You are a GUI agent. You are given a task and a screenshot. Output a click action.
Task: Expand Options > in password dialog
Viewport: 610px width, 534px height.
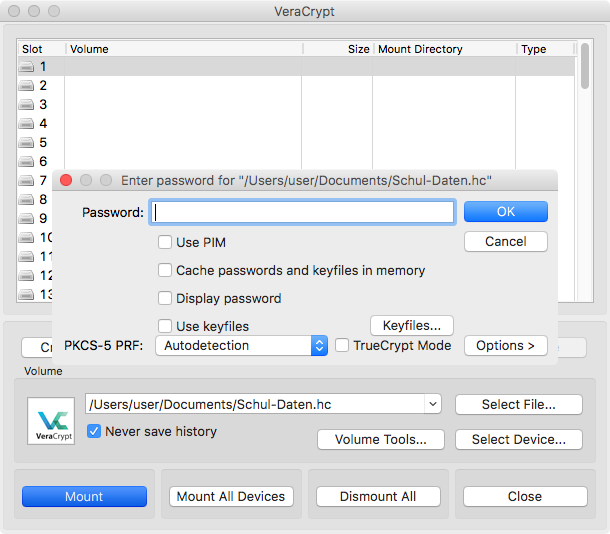[505, 345]
